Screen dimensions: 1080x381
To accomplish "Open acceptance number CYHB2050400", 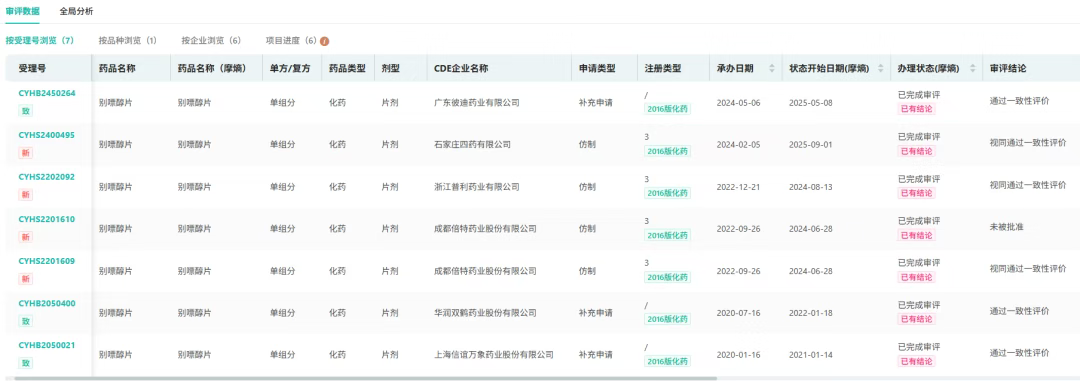I will coord(47,304).
